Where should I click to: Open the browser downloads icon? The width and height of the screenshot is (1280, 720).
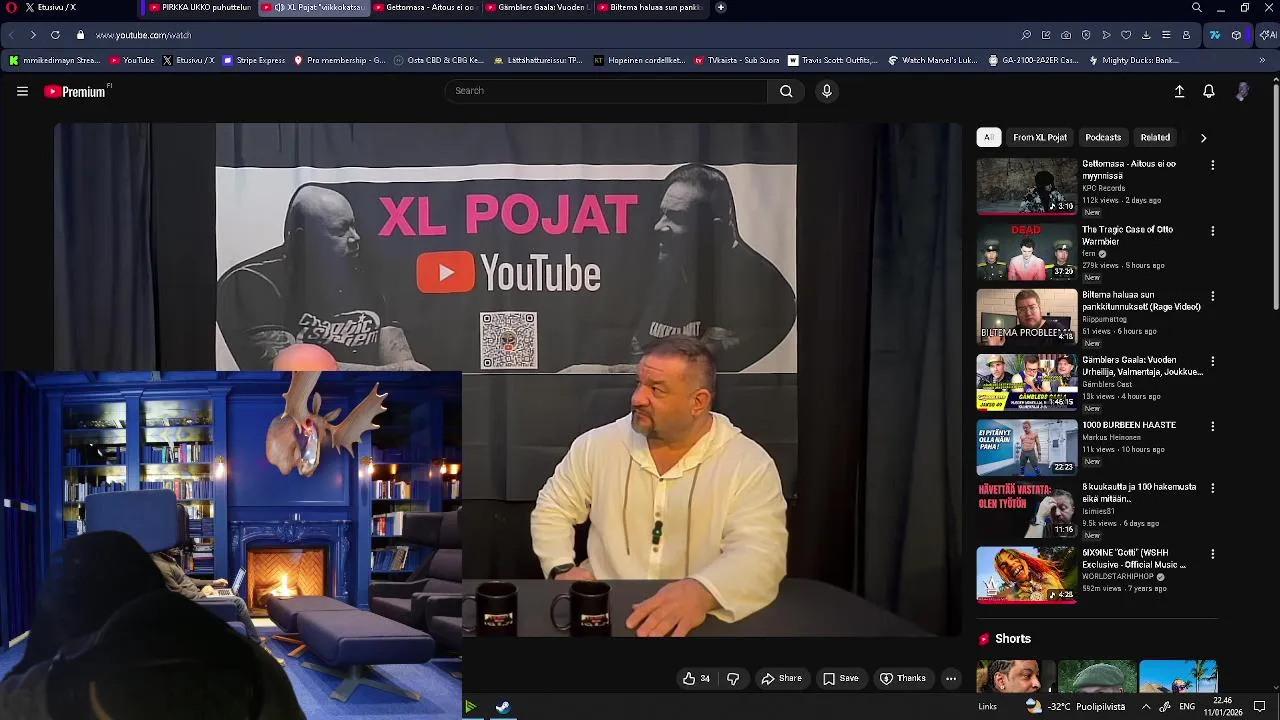coord(1146,35)
